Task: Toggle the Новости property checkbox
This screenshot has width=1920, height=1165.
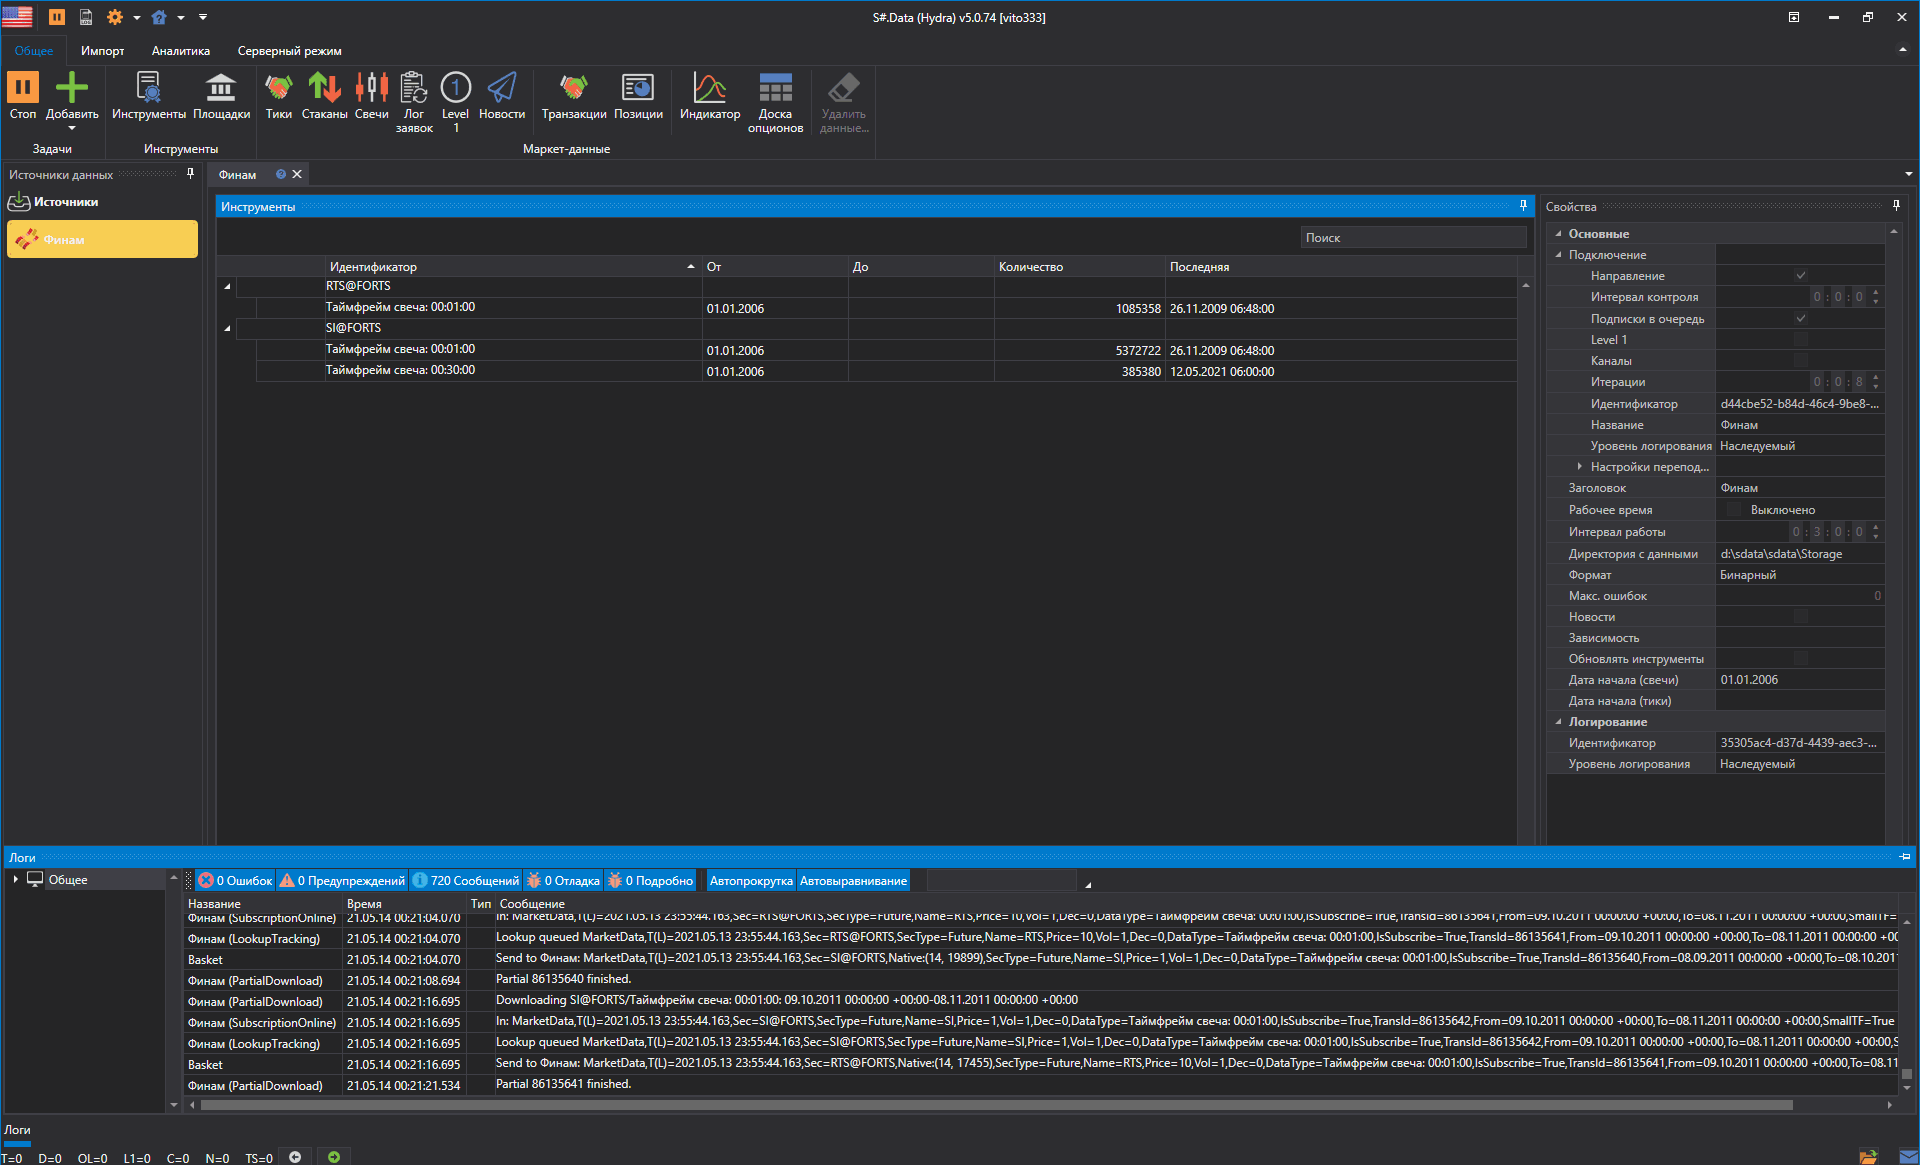Action: click(x=1800, y=617)
